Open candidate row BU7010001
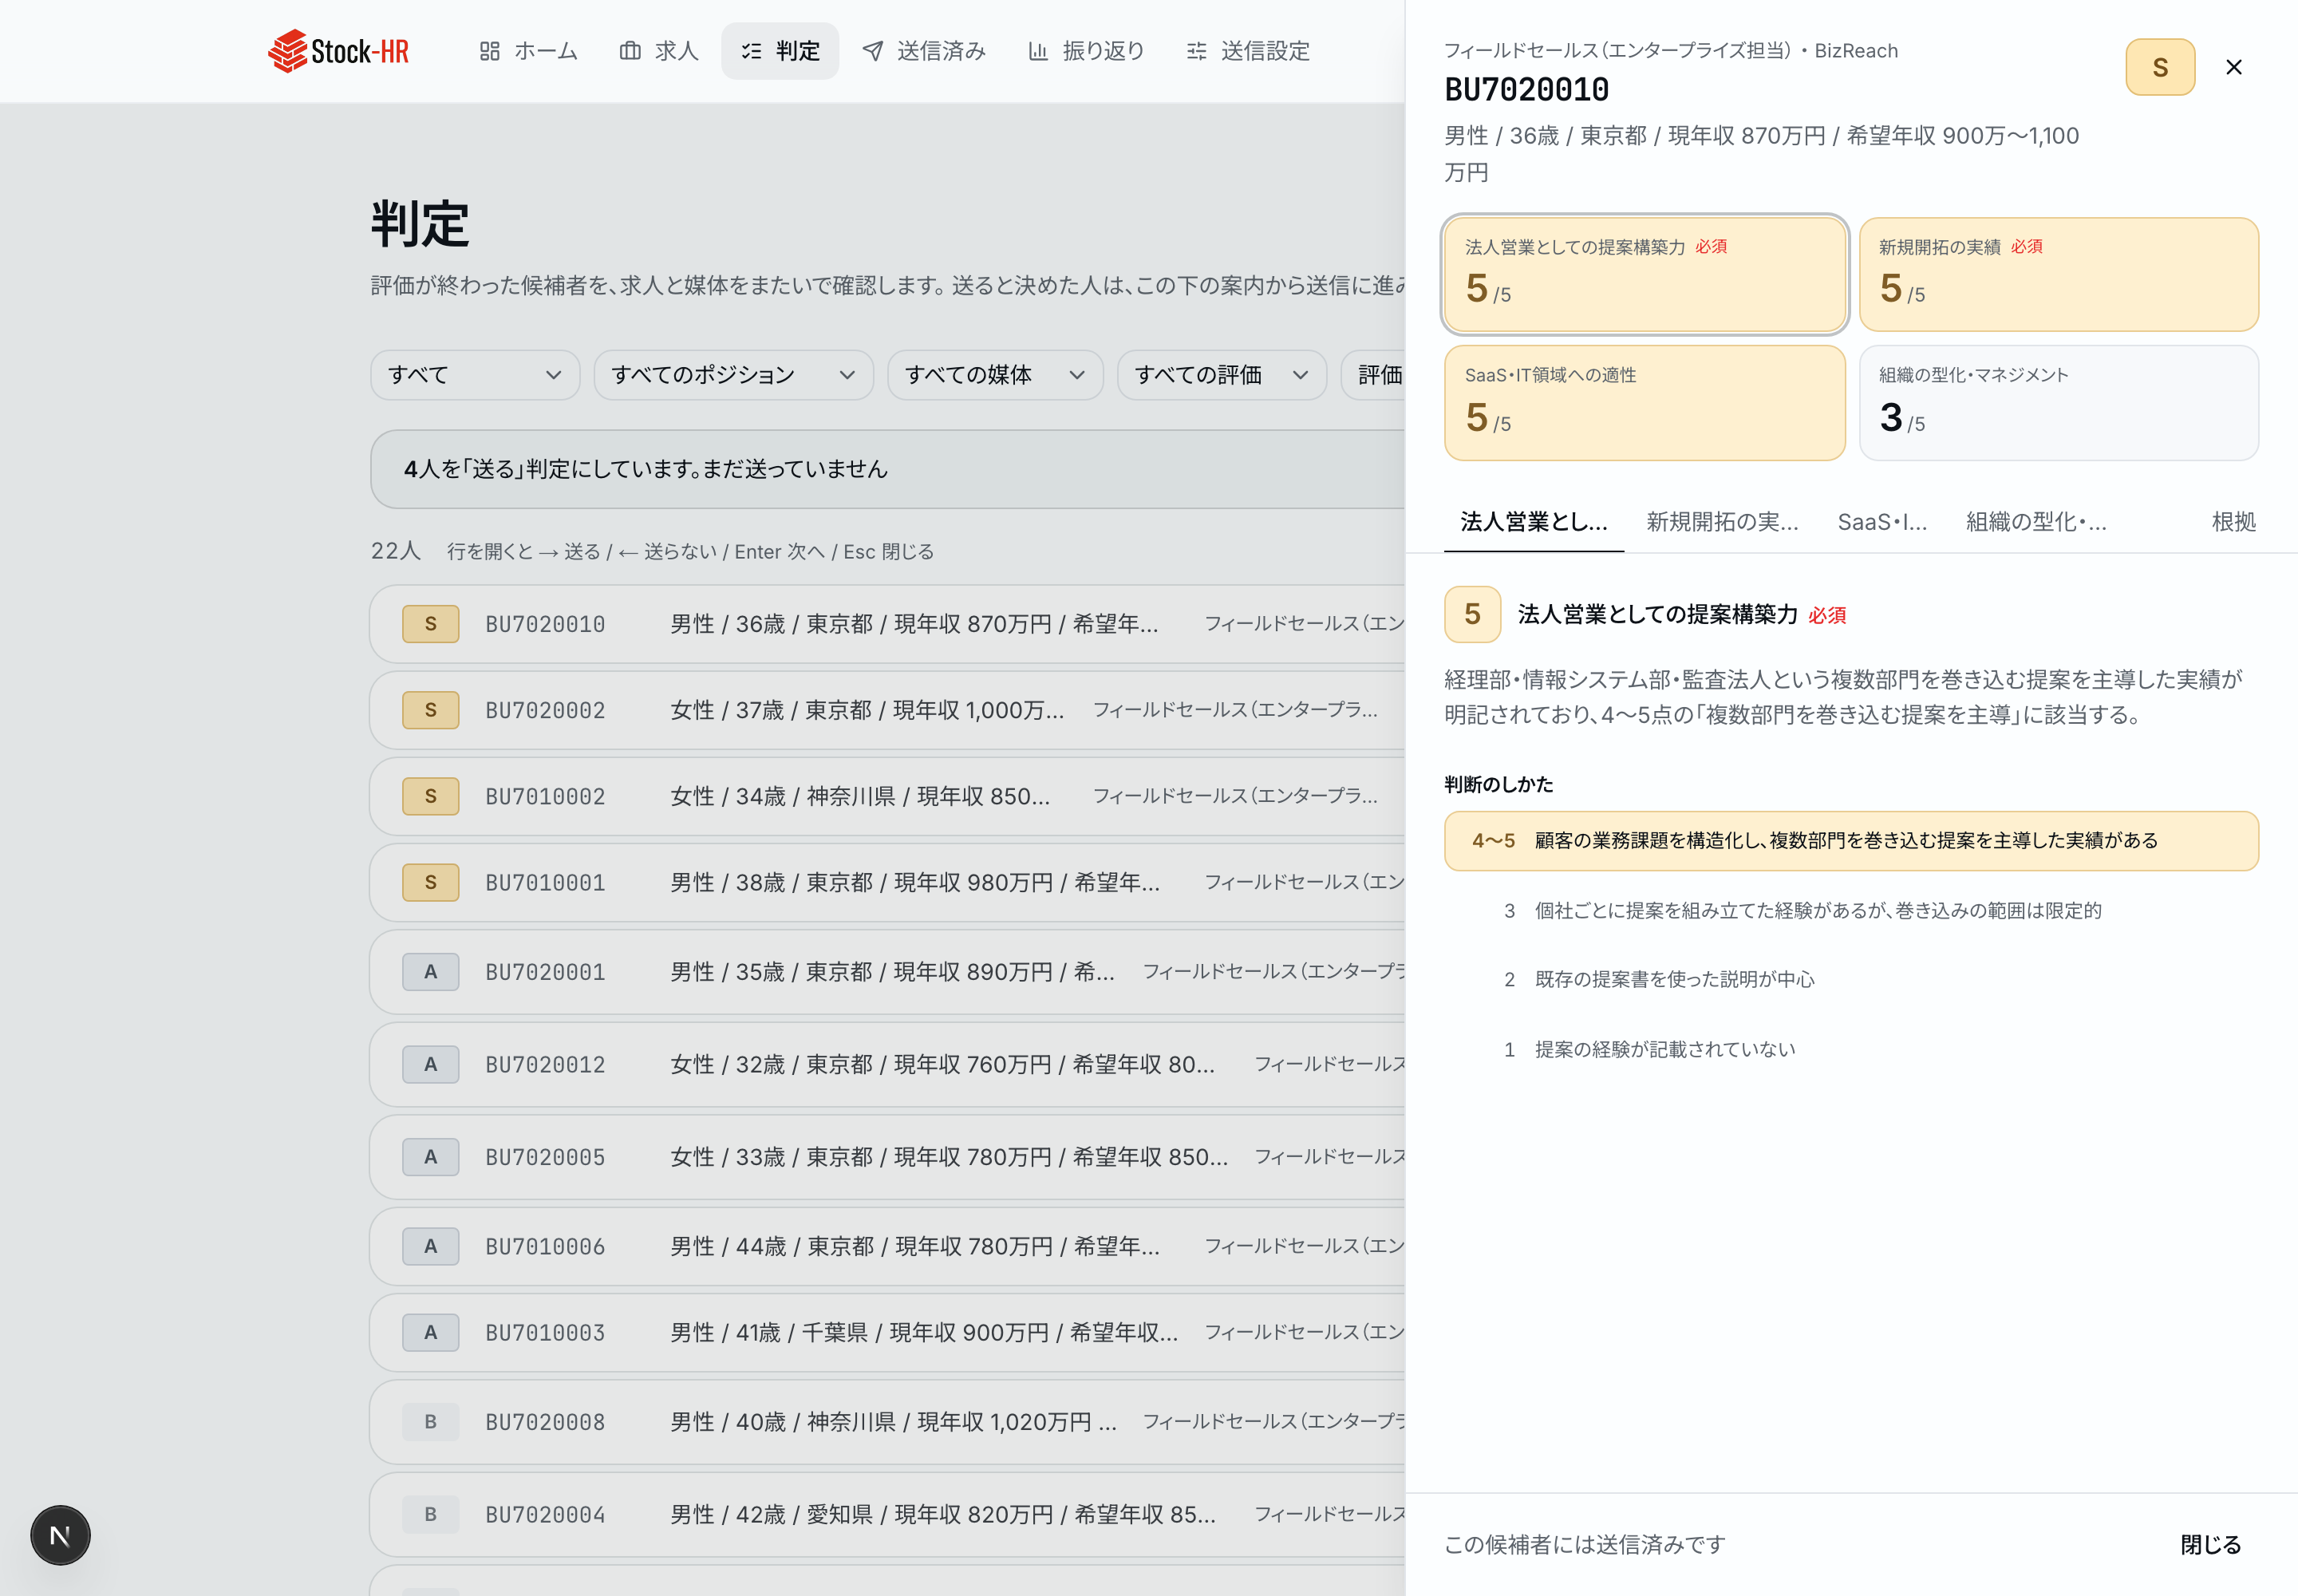The image size is (2298, 1596). click(x=888, y=882)
